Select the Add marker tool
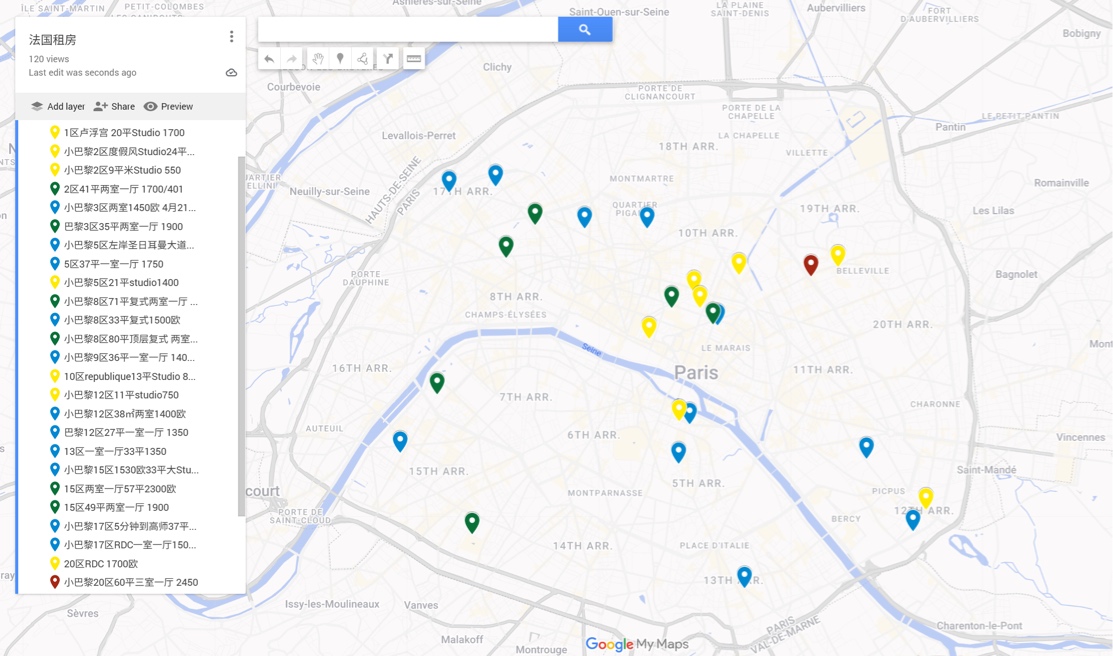This screenshot has width=1113, height=656. pos(340,59)
